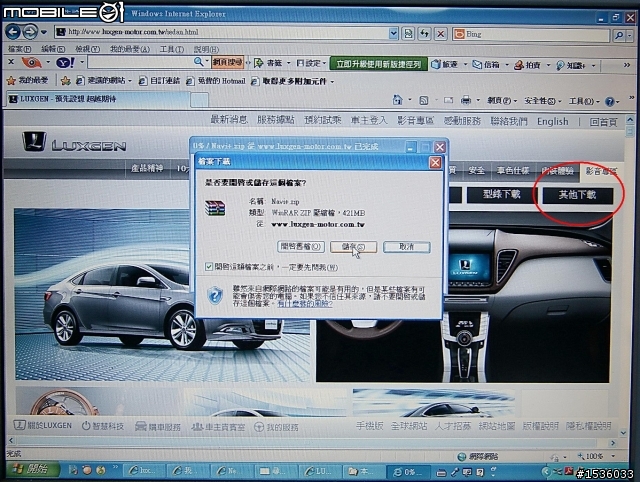Toggle the 開啟這類檔案之前一定要先詢問 checkbox
Image resolution: width=640 pixels, height=482 pixels.
coord(209,267)
